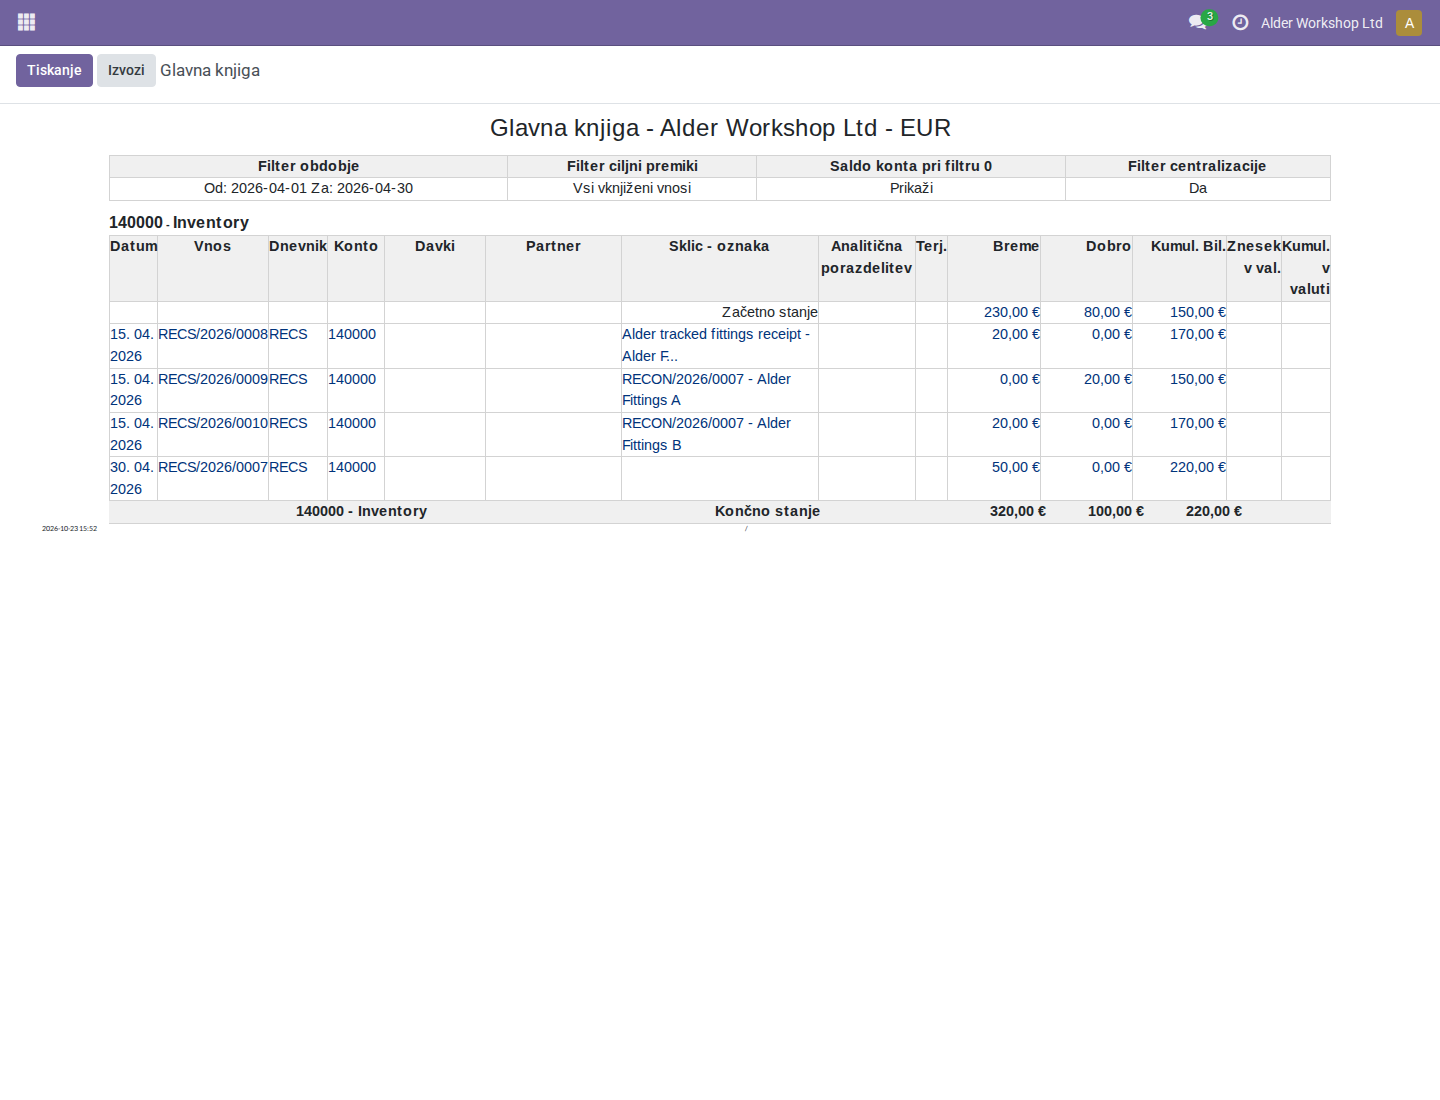Open the user avatar A menu
Image resolution: width=1440 pixels, height=1100 pixels.
pyautogui.click(x=1409, y=23)
